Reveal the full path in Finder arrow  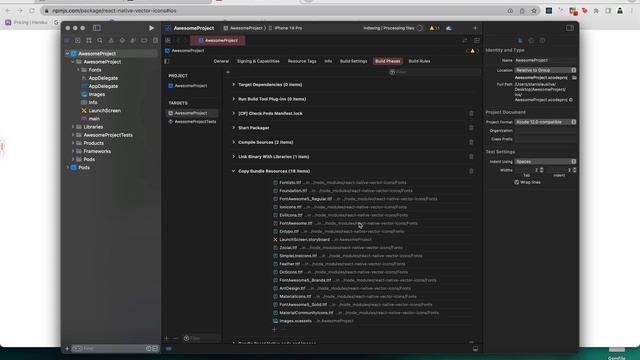571,100
